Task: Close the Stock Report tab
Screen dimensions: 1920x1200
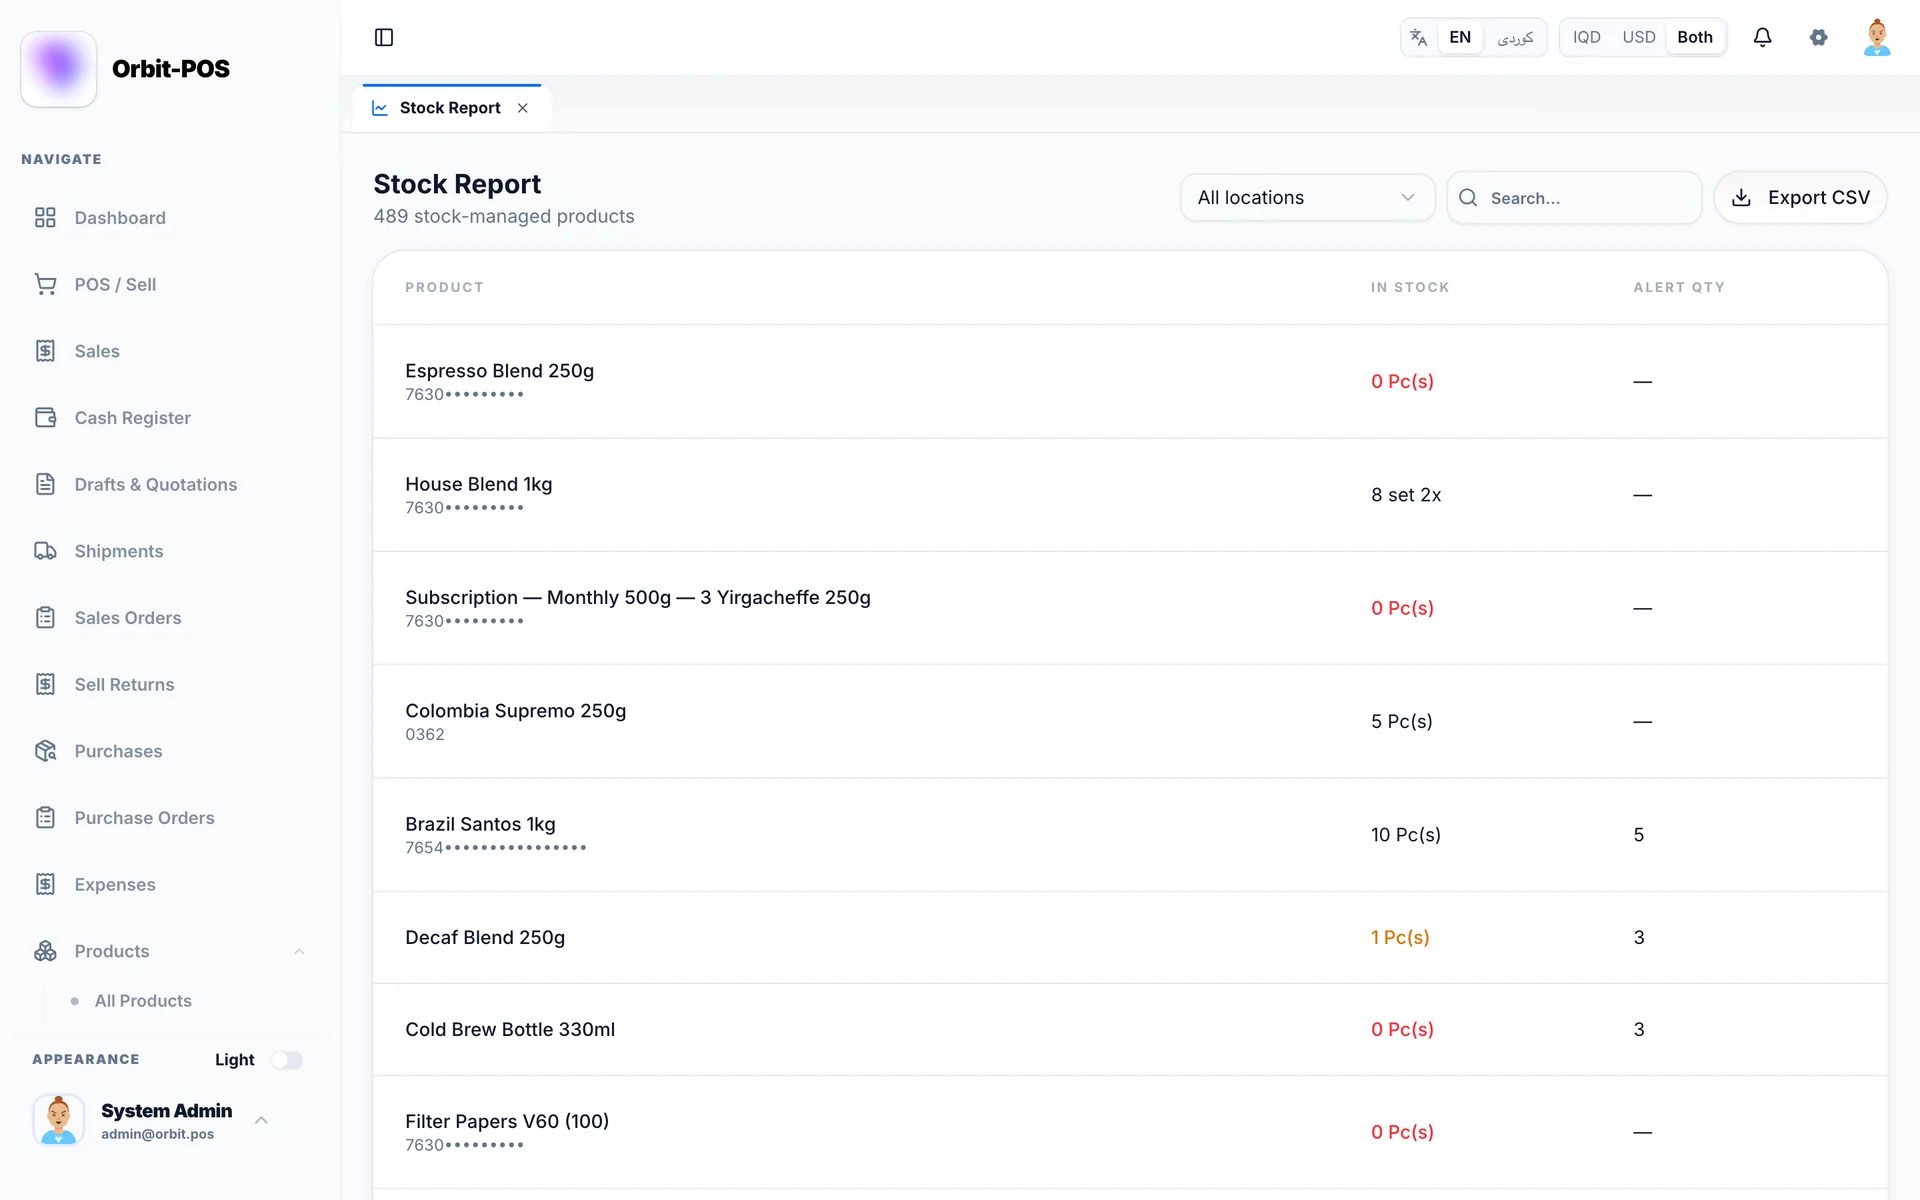Action: click(x=523, y=108)
